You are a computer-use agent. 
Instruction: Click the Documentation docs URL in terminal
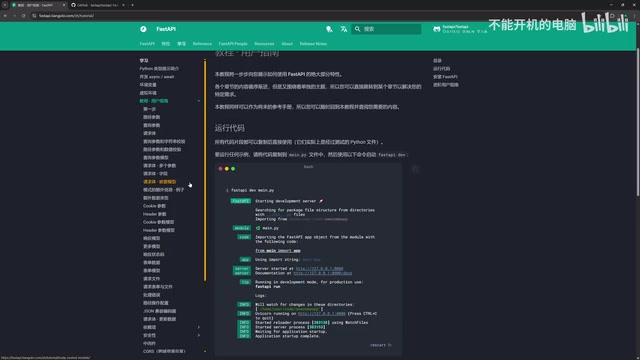[x=322, y=273]
